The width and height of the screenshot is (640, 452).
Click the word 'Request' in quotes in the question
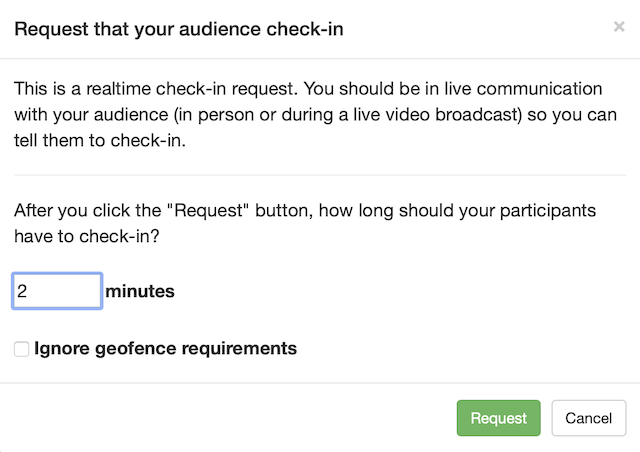click(x=208, y=211)
